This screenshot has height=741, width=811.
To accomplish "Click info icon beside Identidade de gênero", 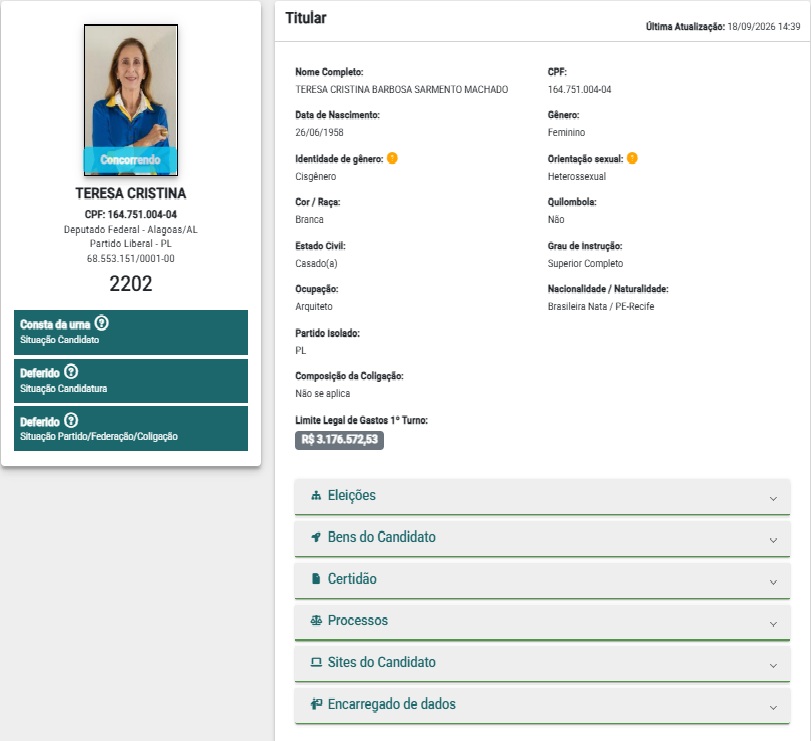I will pyautogui.click(x=393, y=158).
